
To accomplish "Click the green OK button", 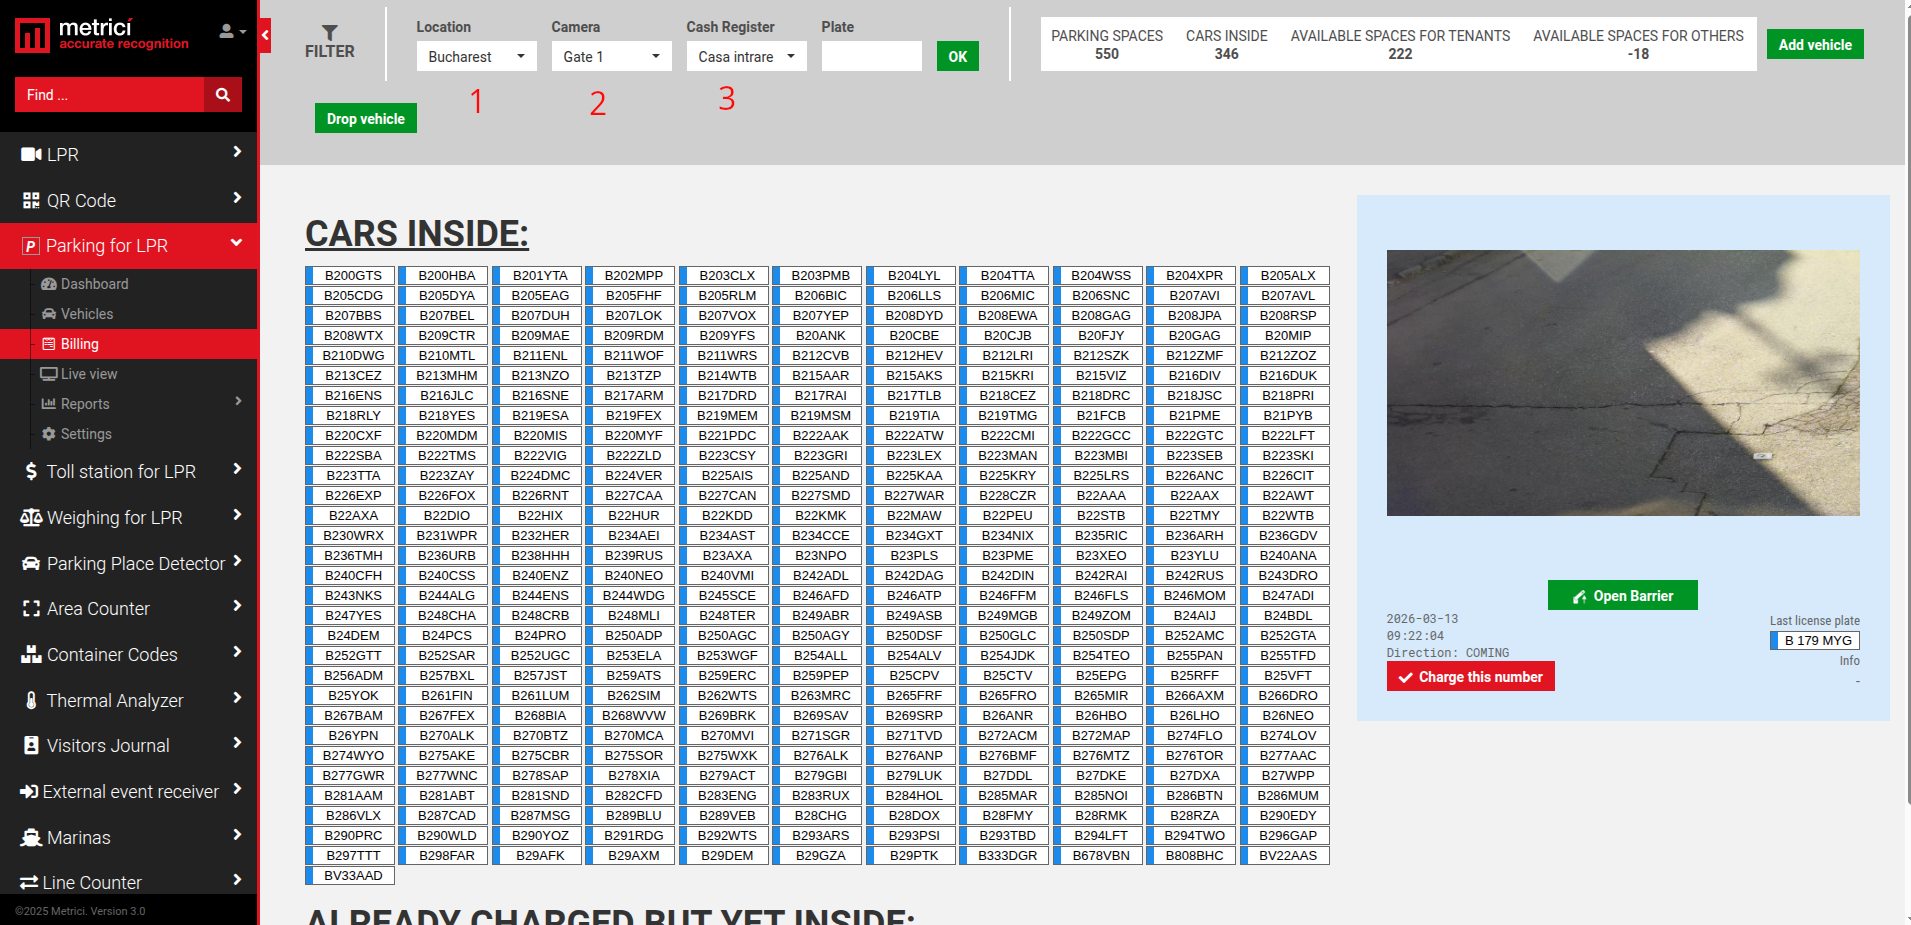I will (957, 56).
